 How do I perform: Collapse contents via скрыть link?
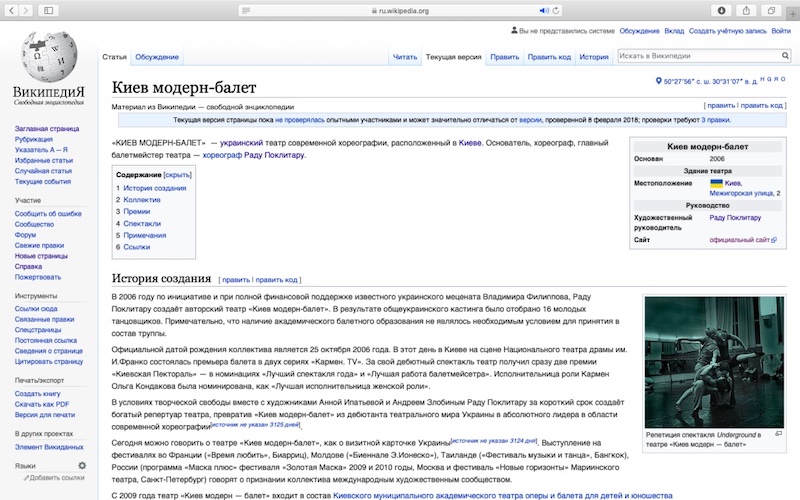pyautogui.click(x=178, y=174)
